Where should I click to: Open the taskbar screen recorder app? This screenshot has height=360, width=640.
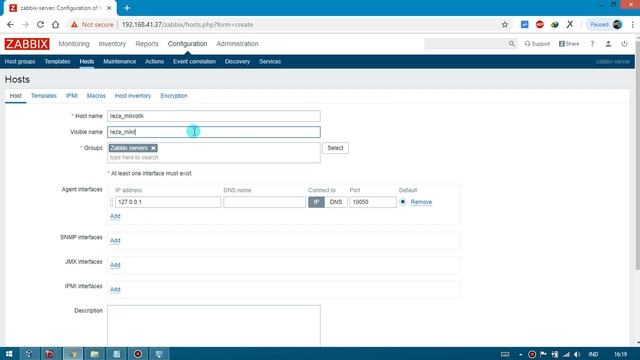pyautogui.click(x=138, y=354)
